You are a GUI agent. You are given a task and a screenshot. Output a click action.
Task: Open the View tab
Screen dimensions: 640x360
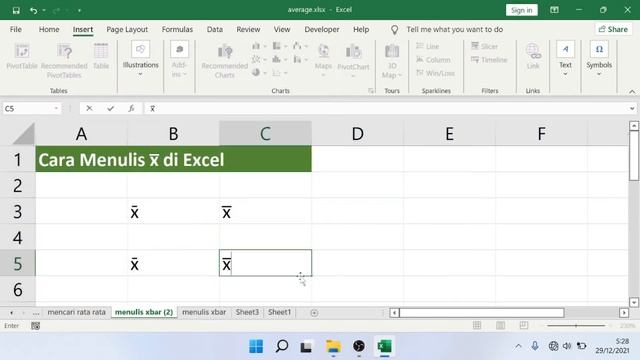point(282,29)
